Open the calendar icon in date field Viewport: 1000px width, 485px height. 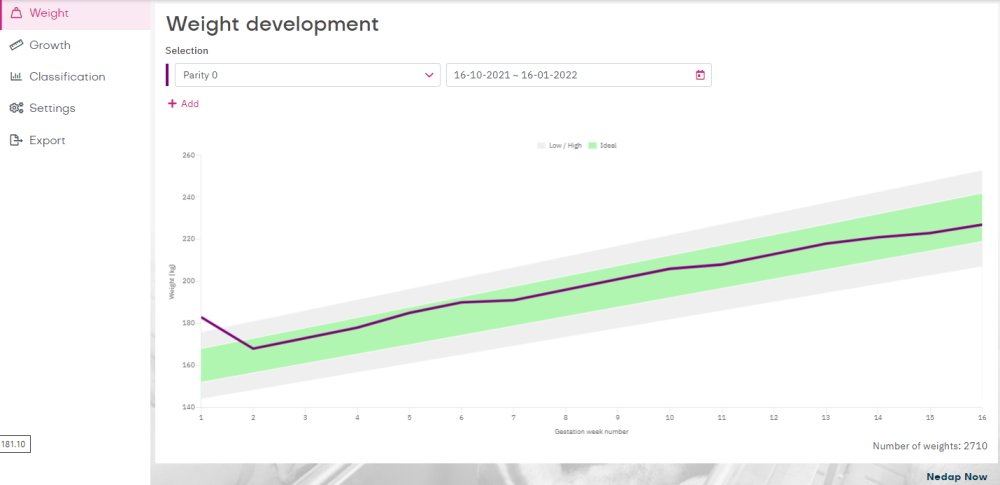tap(700, 75)
